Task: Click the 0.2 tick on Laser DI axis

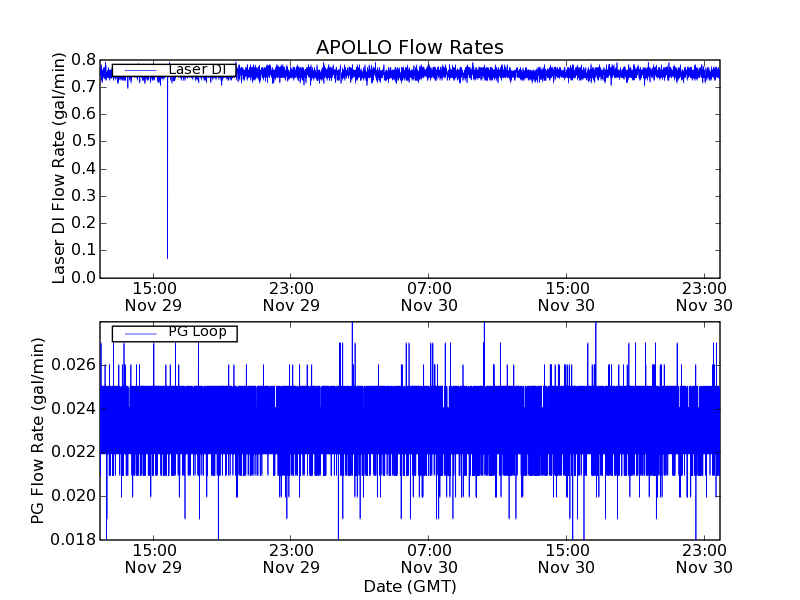Action: [84, 223]
